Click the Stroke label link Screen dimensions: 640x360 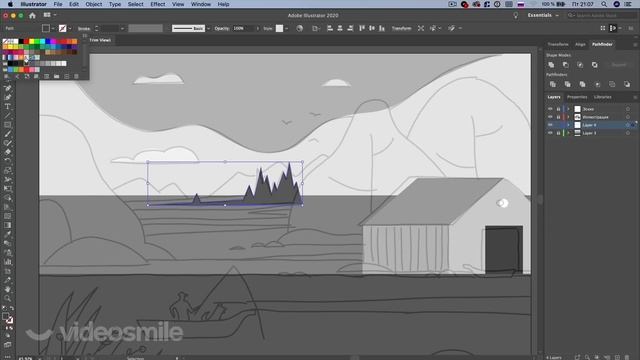pyautogui.click(x=84, y=29)
